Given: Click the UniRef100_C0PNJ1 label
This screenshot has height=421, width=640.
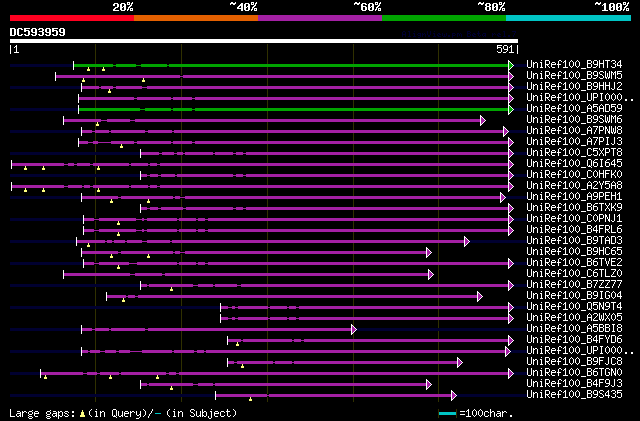Looking at the screenshot, I should click(x=574, y=219).
